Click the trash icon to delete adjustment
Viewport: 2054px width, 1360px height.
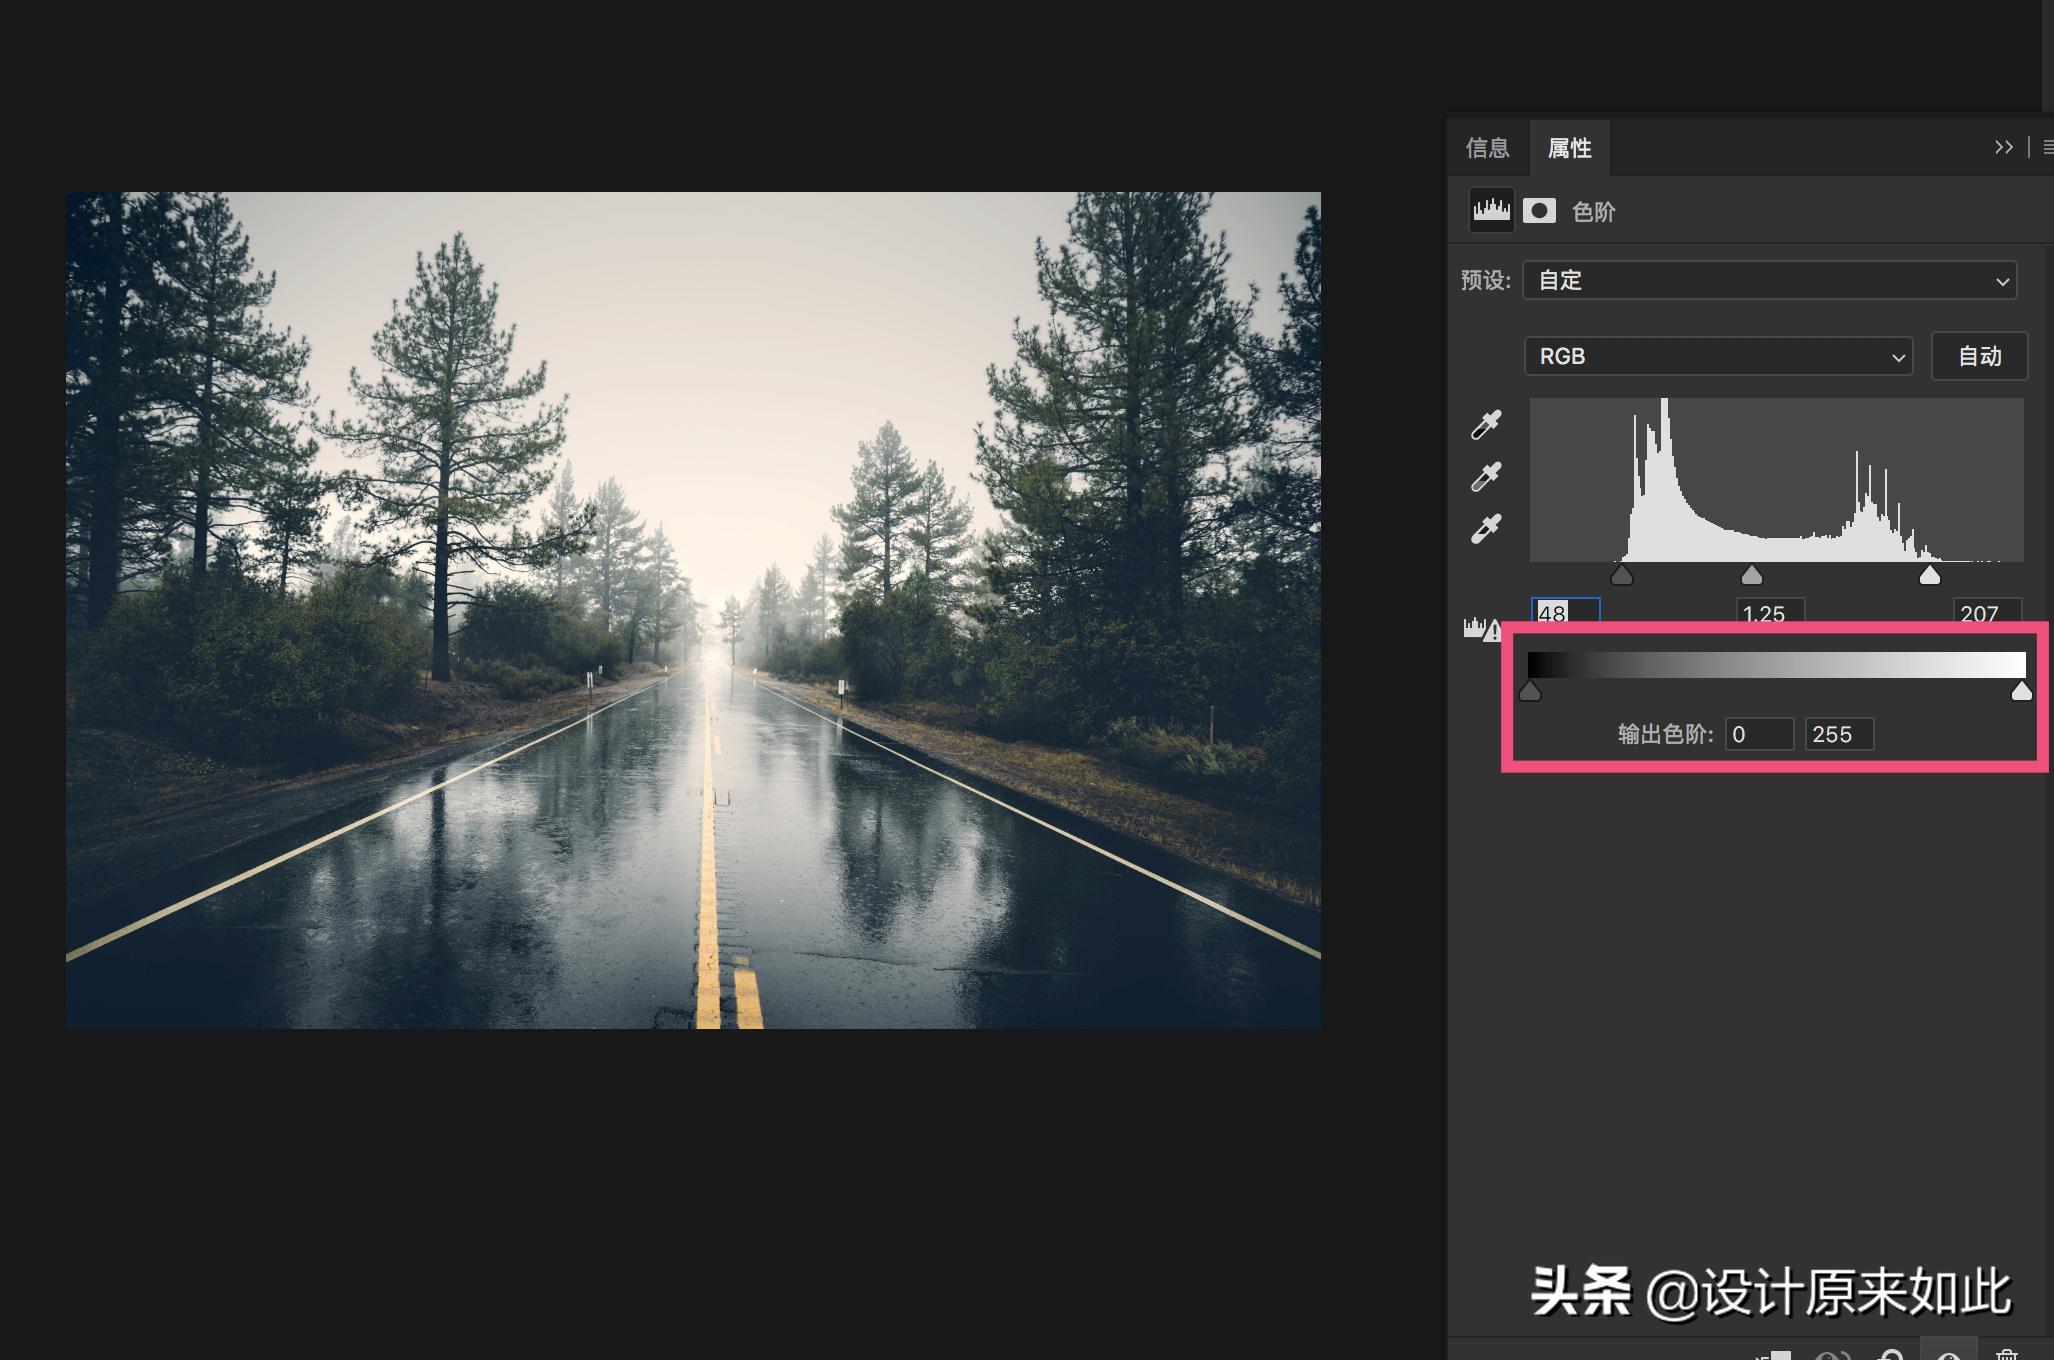[2006, 1353]
